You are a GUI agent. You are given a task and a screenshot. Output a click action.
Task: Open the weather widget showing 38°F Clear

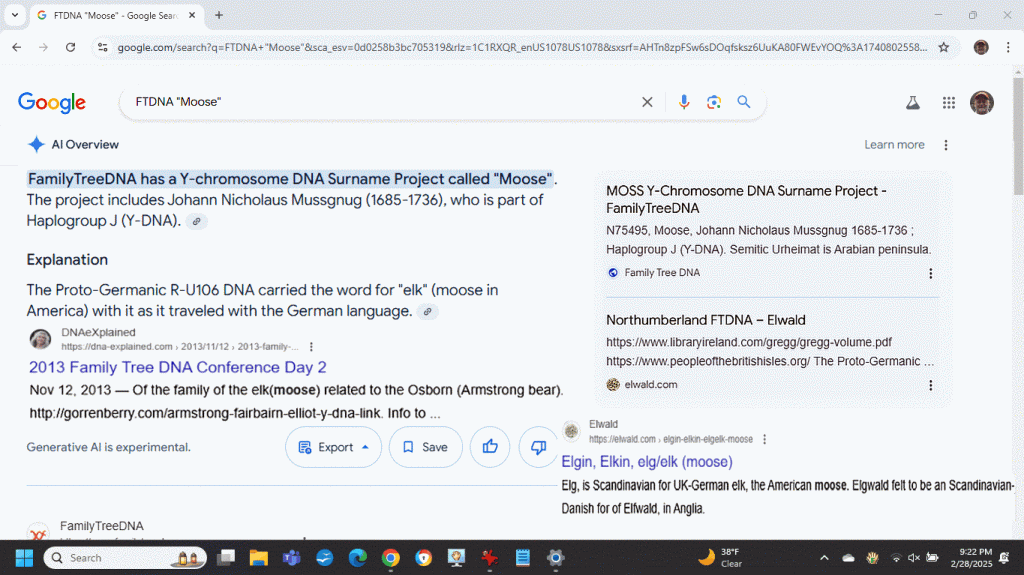(x=722, y=557)
